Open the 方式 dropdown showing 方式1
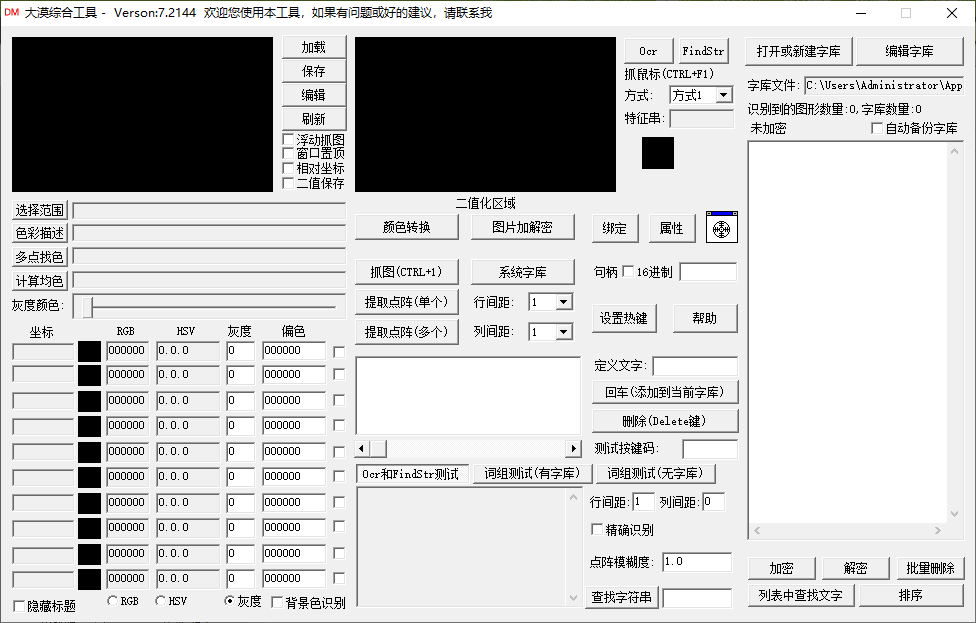Viewport: 976px width, 623px height. click(x=723, y=95)
